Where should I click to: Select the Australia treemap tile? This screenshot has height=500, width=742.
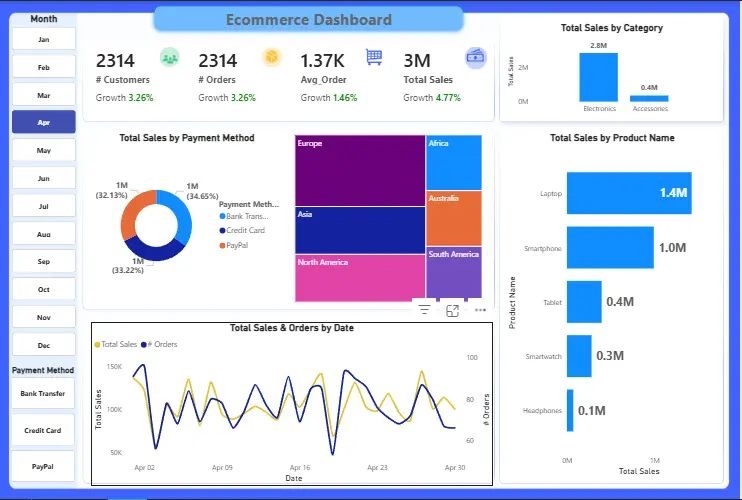(454, 218)
